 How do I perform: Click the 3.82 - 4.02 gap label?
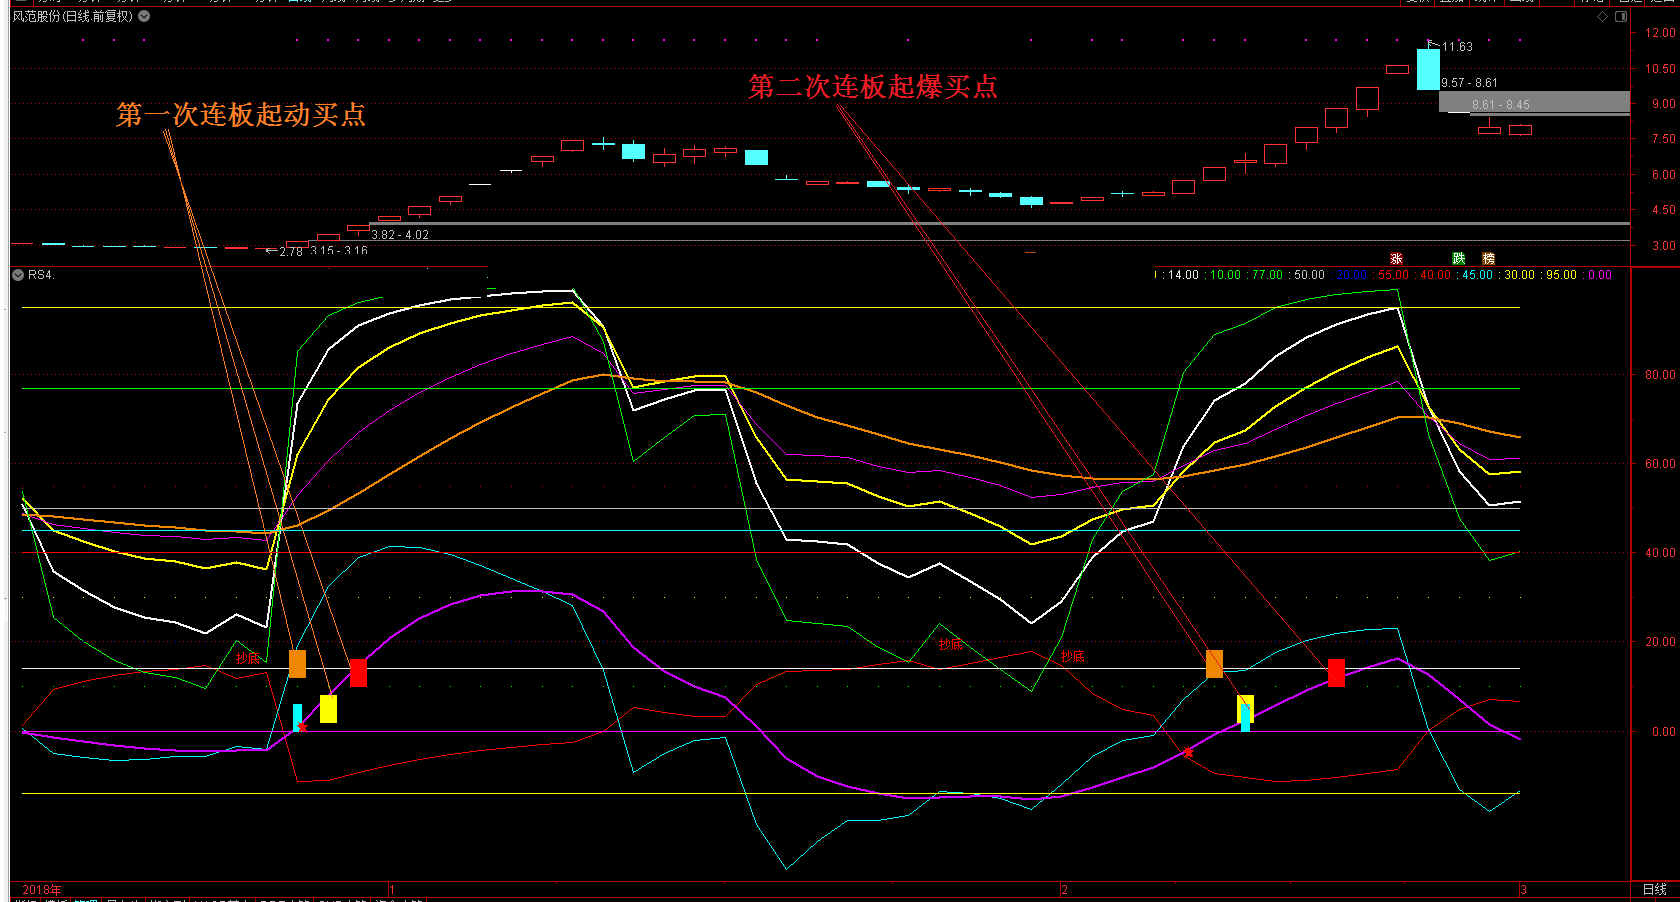tap(400, 235)
